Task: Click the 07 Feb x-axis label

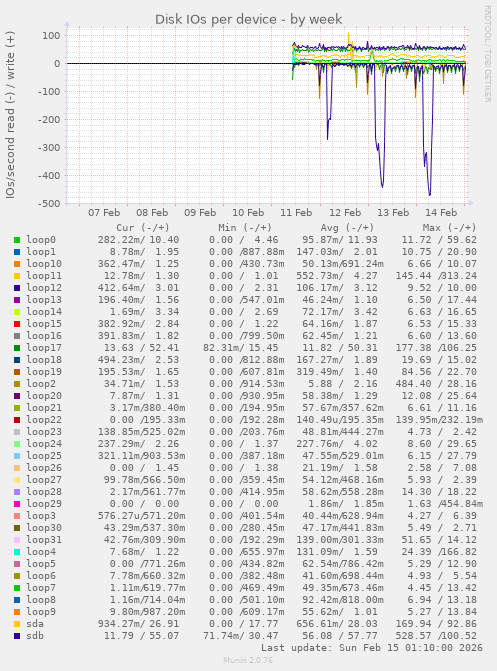Action: point(104,213)
